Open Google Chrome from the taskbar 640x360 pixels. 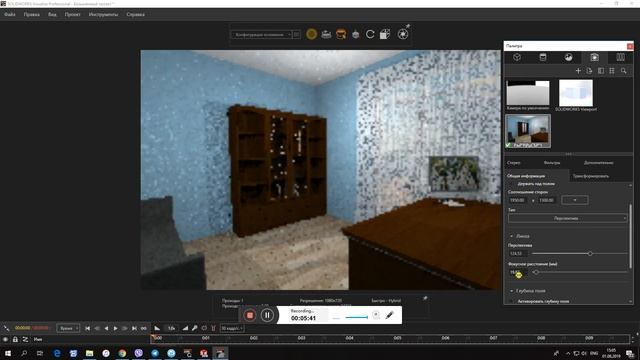click(122, 353)
